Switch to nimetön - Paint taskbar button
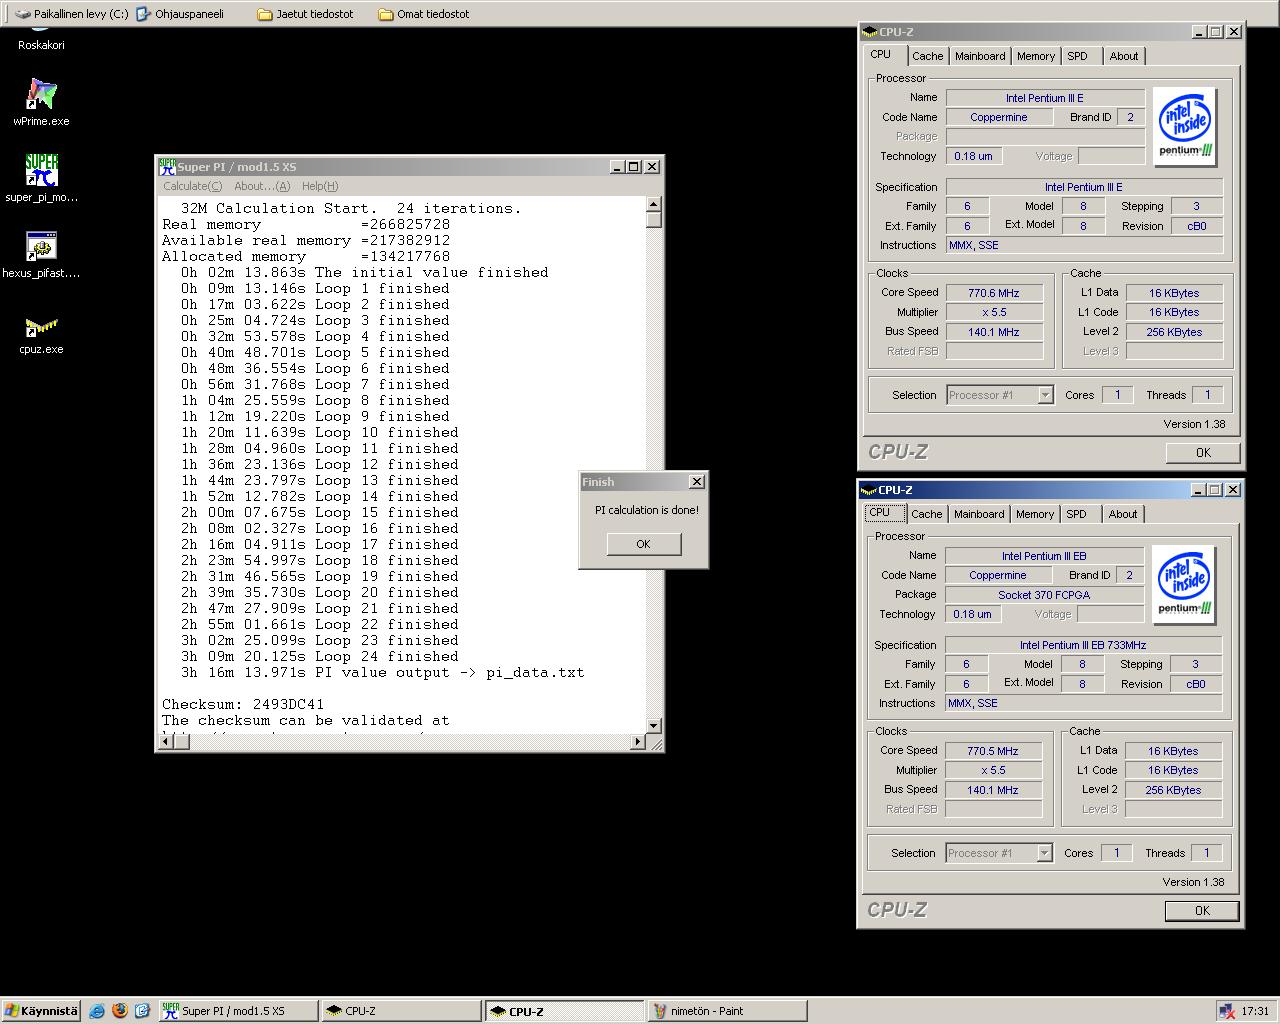 tap(728, 1011)
